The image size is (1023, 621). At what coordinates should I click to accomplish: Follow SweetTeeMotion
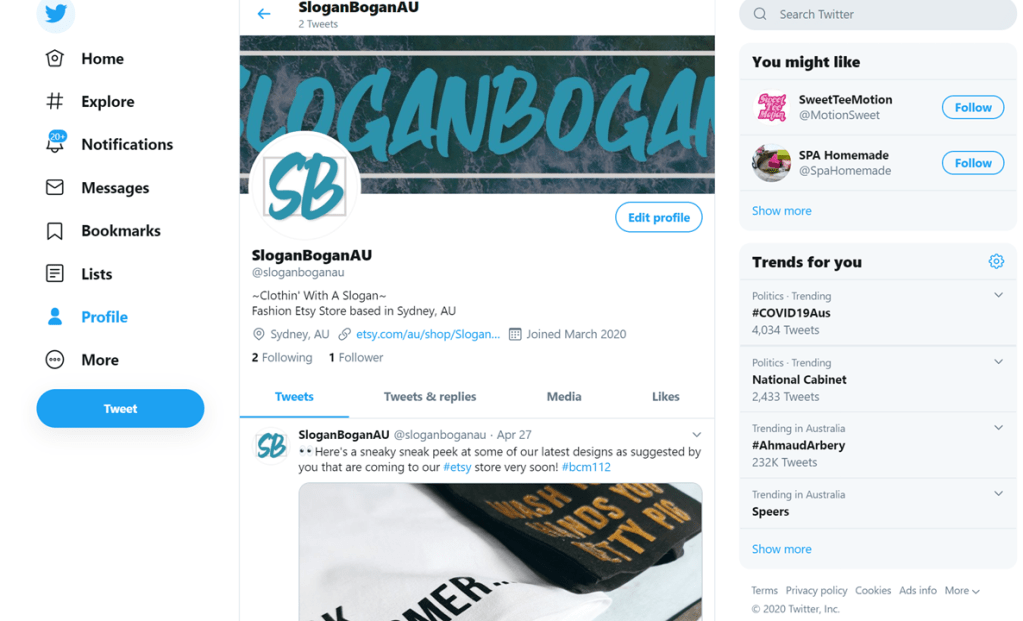973,108
